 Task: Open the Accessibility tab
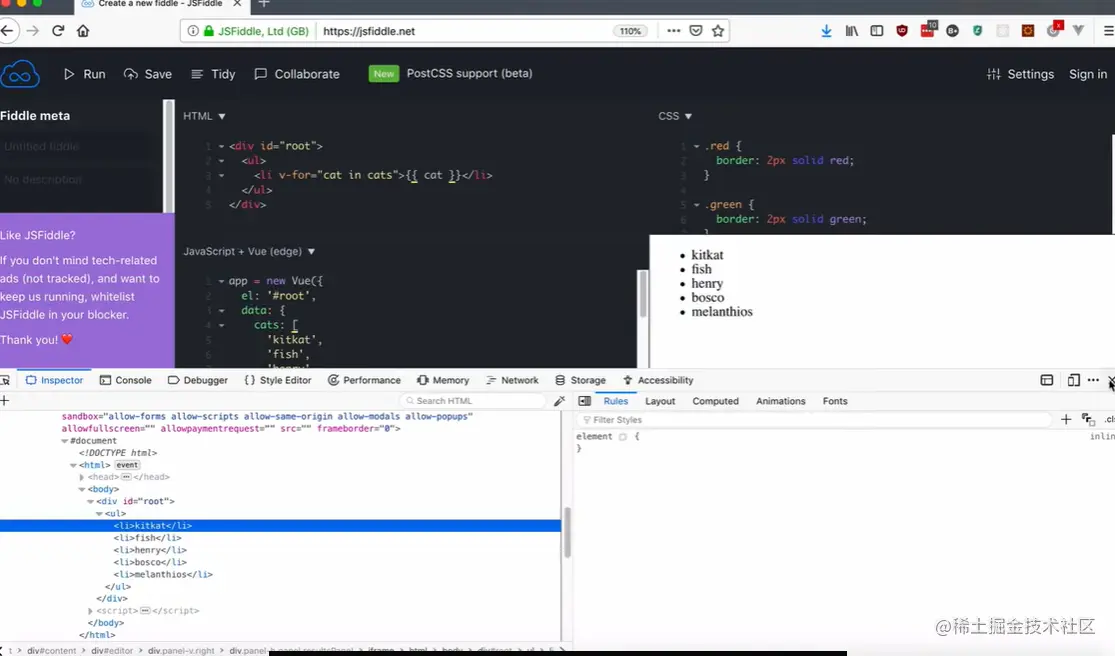click(658, 380)
